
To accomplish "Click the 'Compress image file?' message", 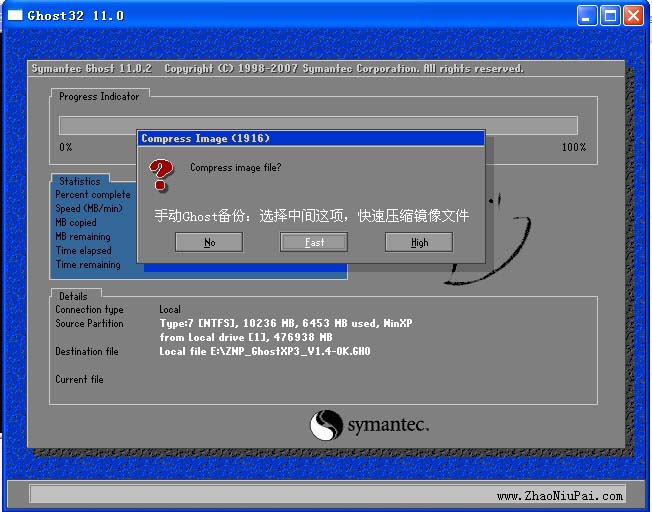I will click(x=235, y=167).
